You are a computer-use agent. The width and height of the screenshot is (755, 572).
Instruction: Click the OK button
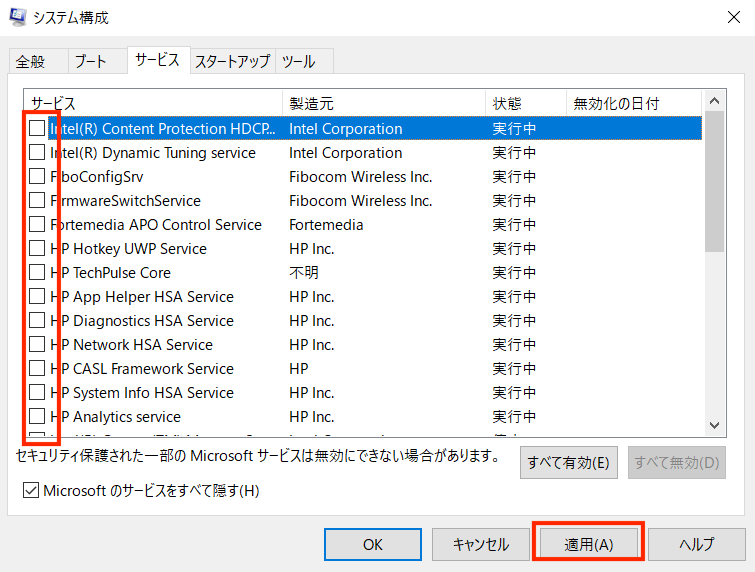[x=373, y=545]
